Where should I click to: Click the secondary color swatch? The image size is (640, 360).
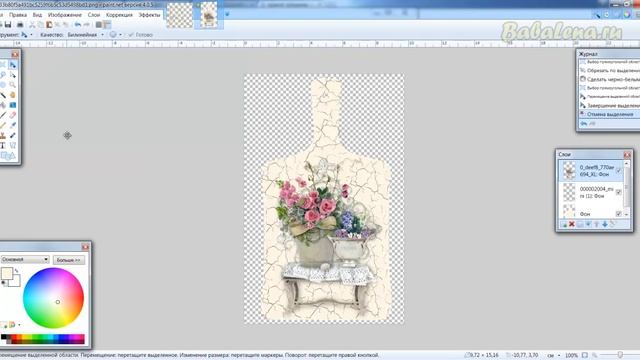point(16,282)
